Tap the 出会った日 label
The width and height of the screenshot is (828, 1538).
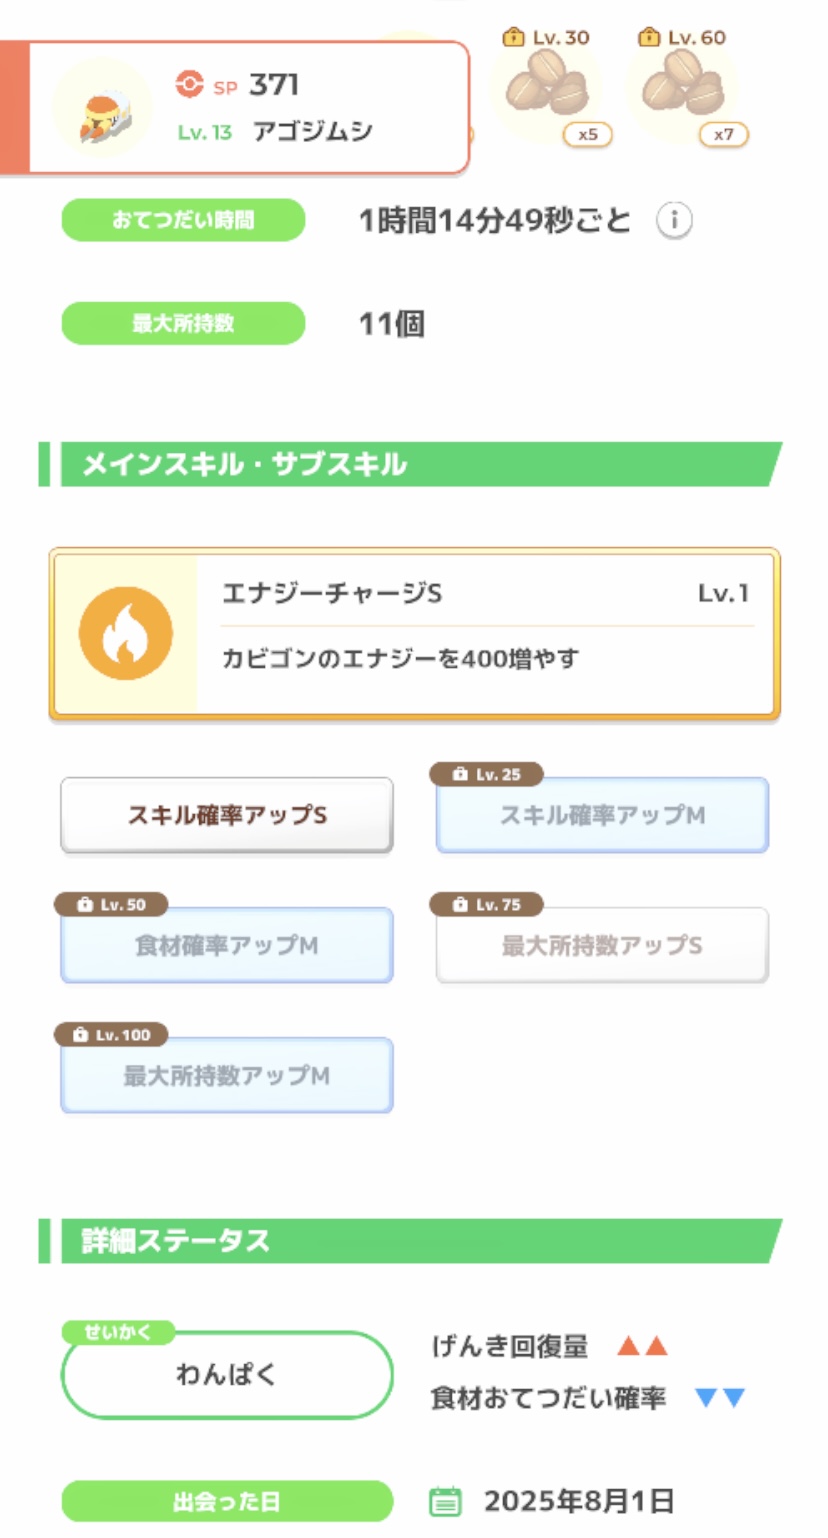point(227,1501)
